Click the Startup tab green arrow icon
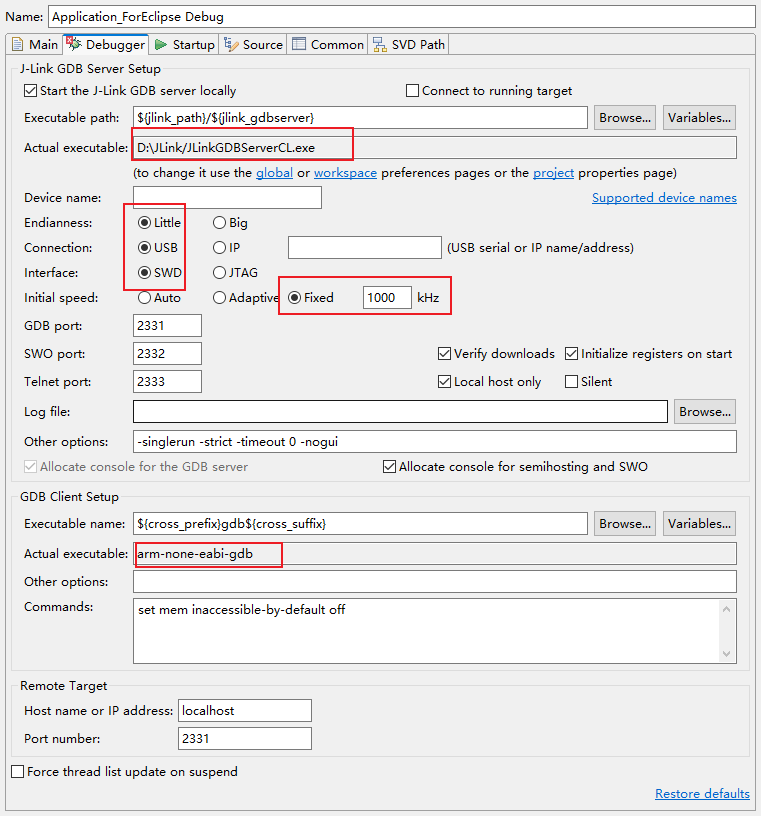The image size is (761, 816). coord(161,45)
